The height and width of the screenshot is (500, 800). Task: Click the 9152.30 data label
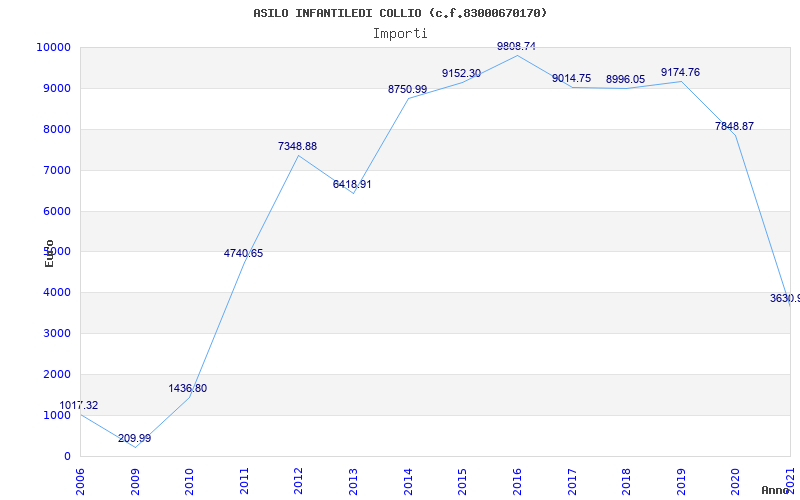coord(461,73)
